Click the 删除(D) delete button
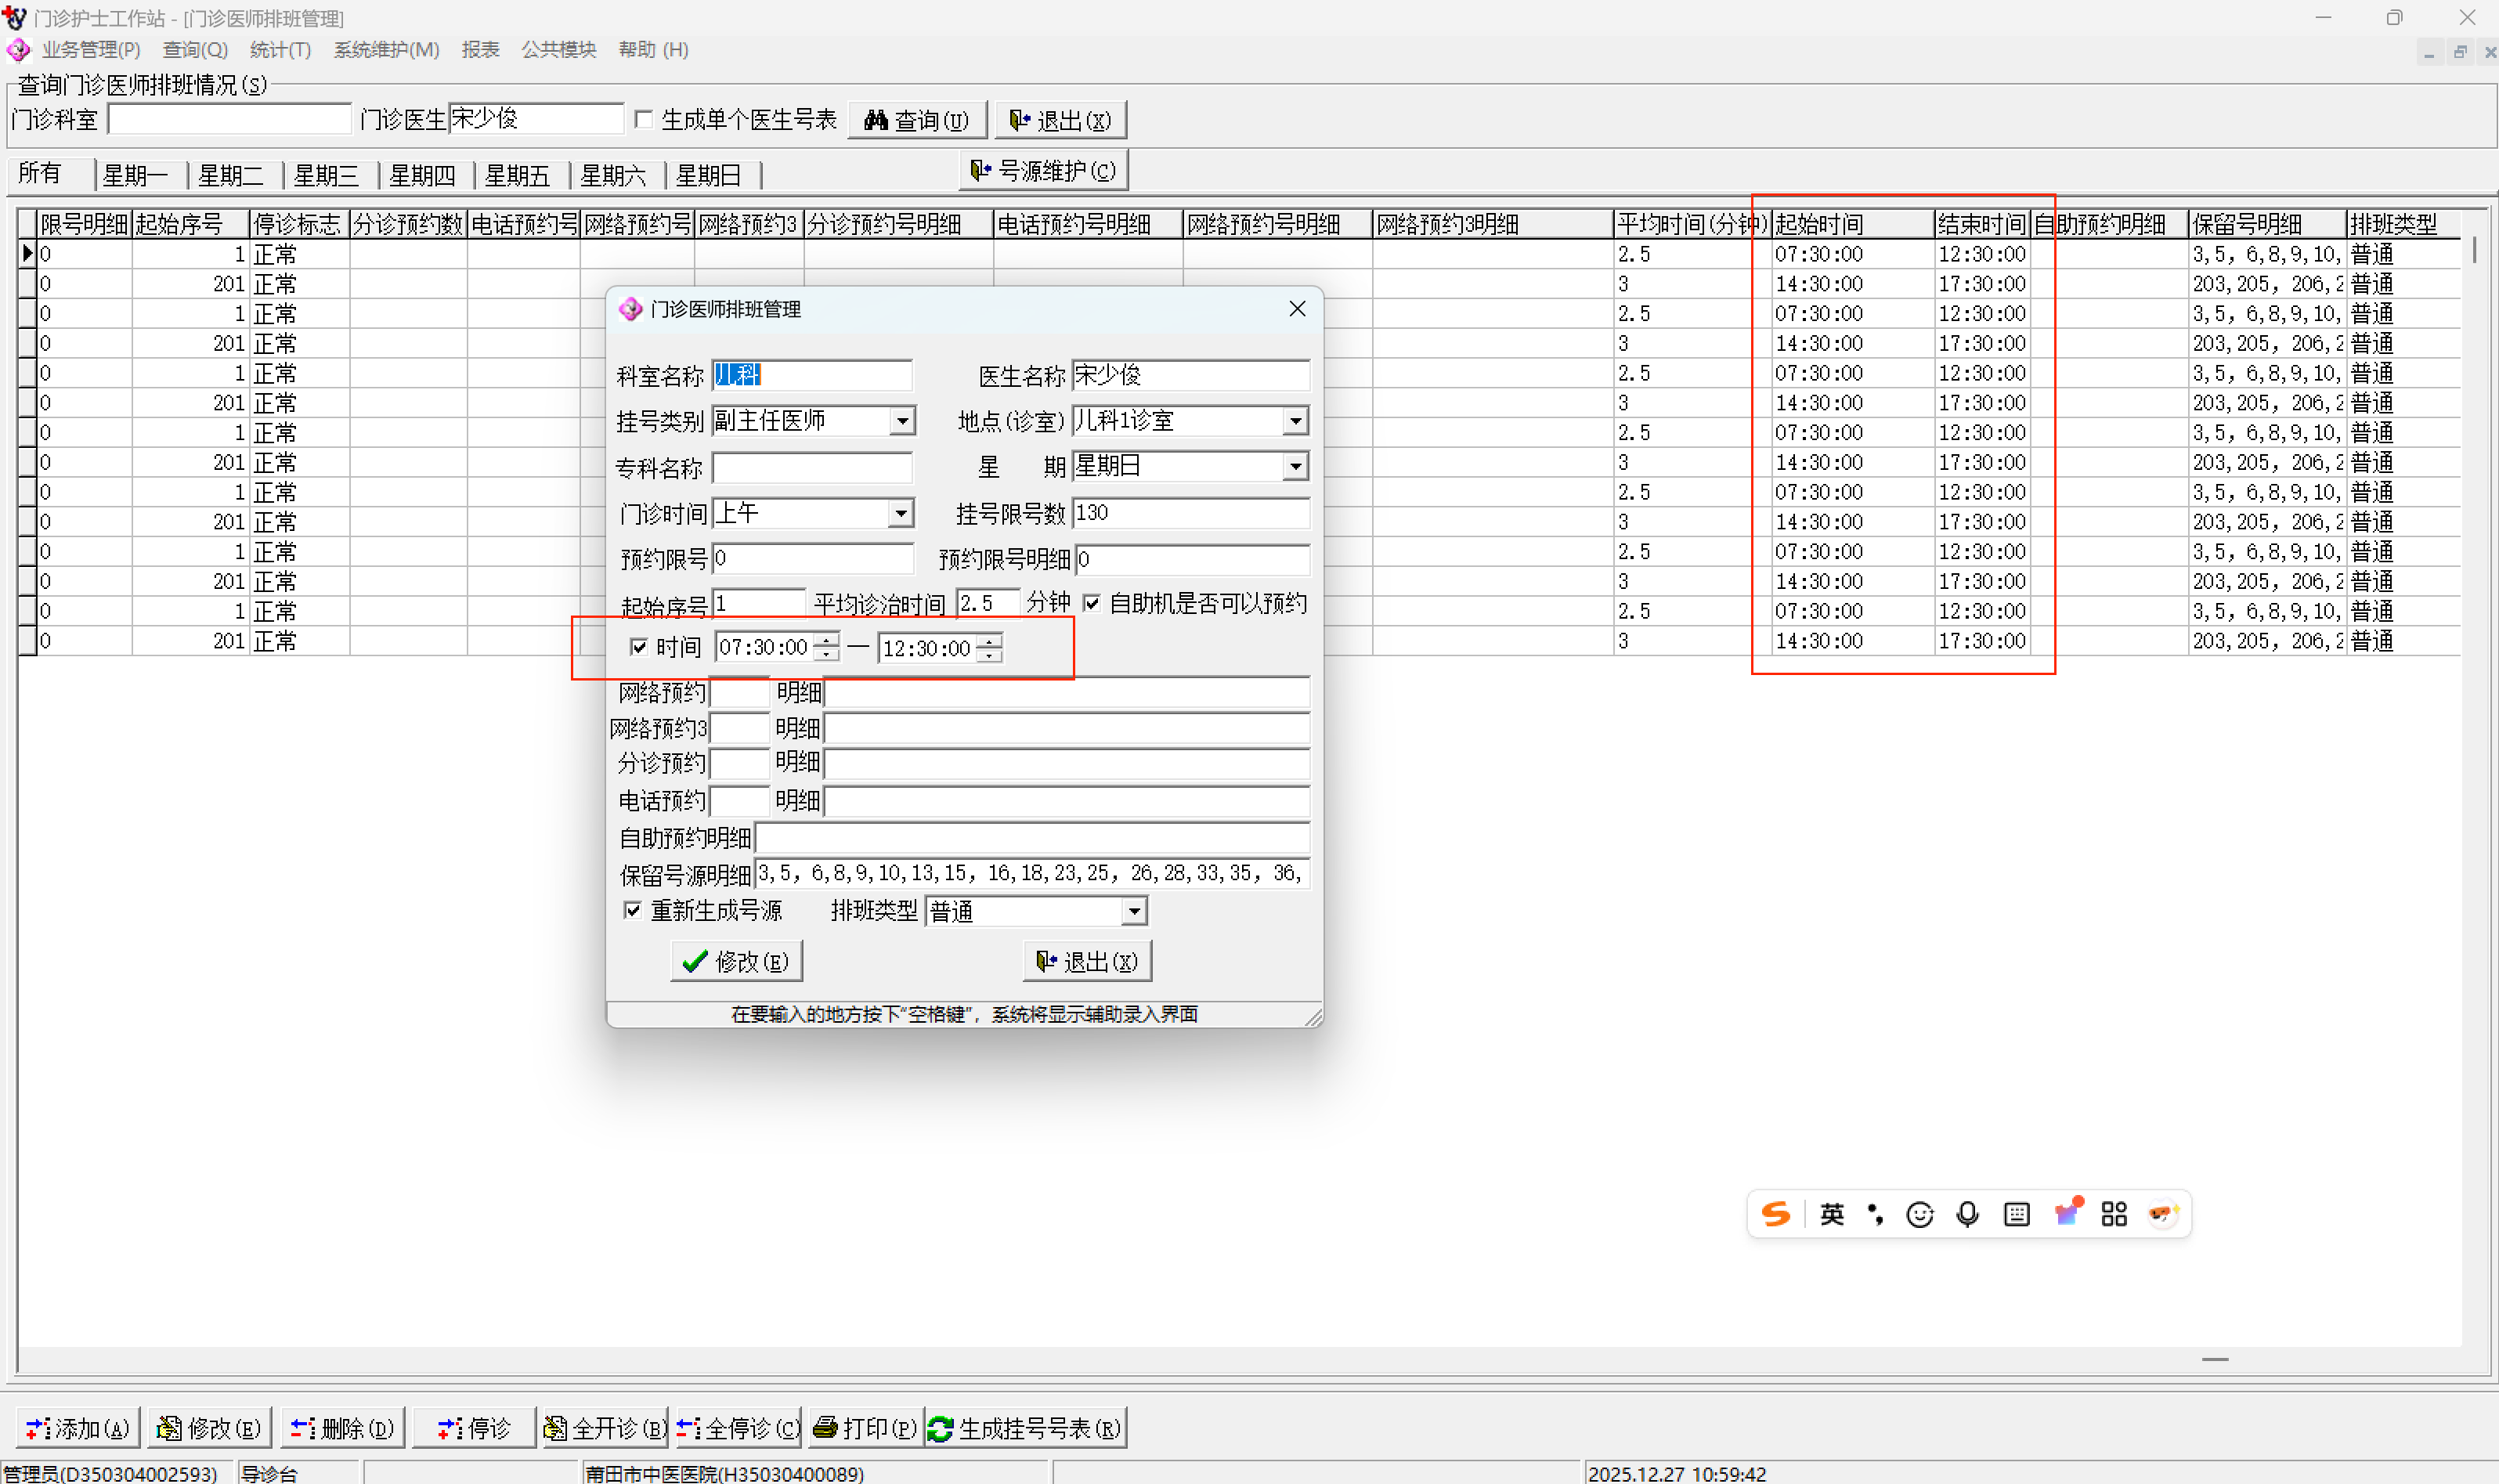The image size is (2499, 1484). tap(343, 1428)
